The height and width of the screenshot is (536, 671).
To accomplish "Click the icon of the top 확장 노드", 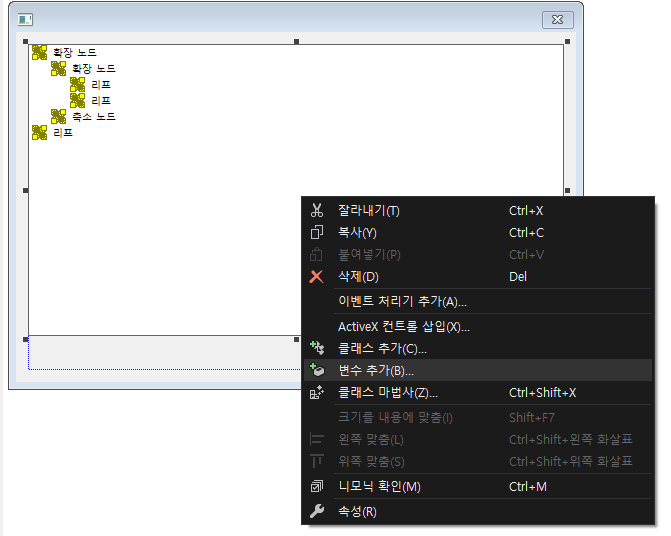I will coord(39,52).
